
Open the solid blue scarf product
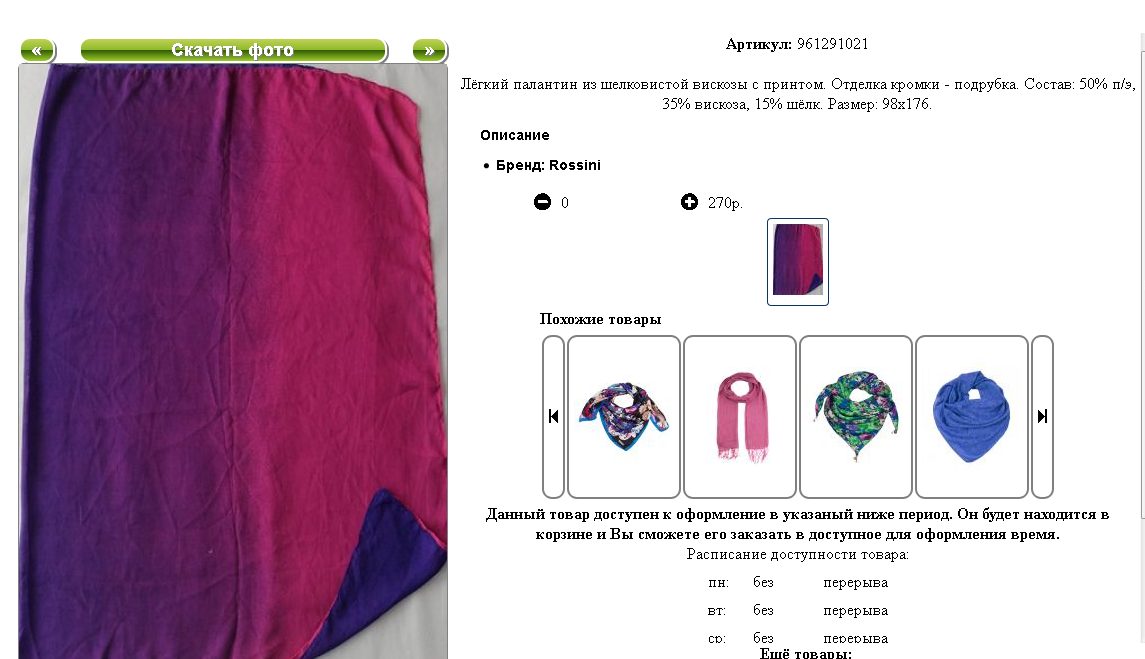click(971, 416)
